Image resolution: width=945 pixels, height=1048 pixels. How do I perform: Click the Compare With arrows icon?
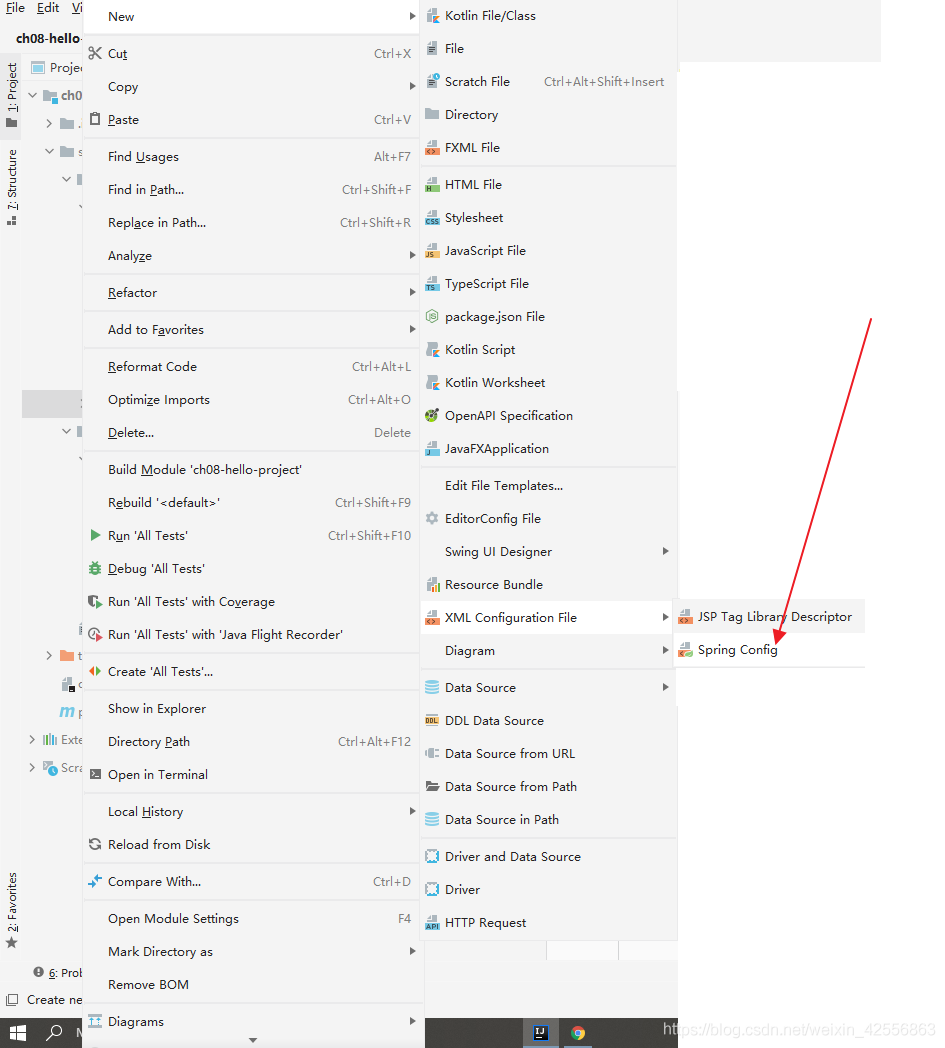(95, 881)
